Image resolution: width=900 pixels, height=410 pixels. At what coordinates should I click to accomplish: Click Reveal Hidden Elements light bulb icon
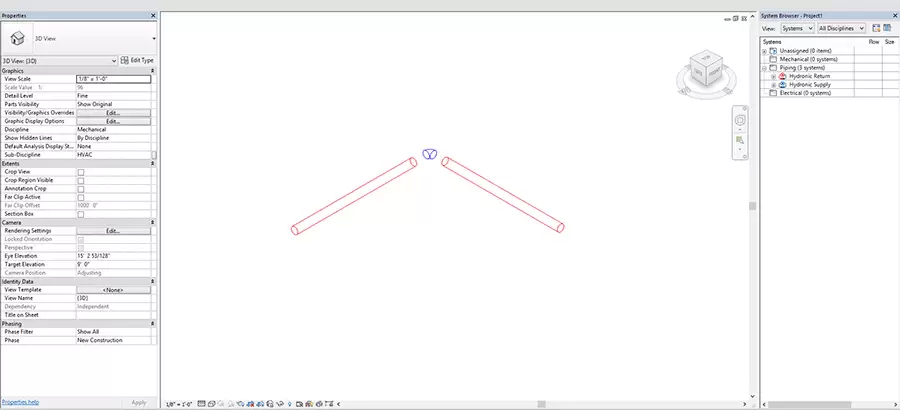[x=289, y=404]
